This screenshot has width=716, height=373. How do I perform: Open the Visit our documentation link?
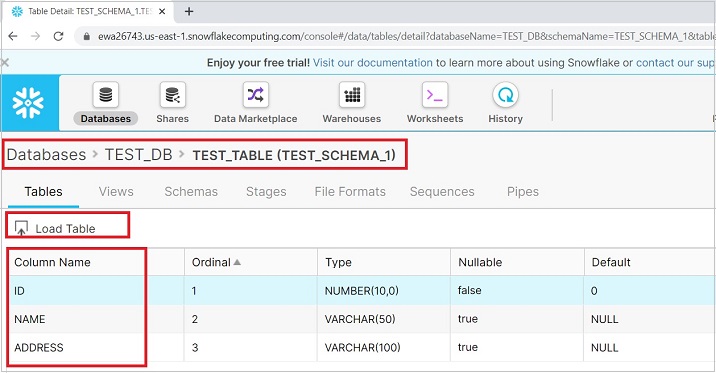click(x=372, y=63)
